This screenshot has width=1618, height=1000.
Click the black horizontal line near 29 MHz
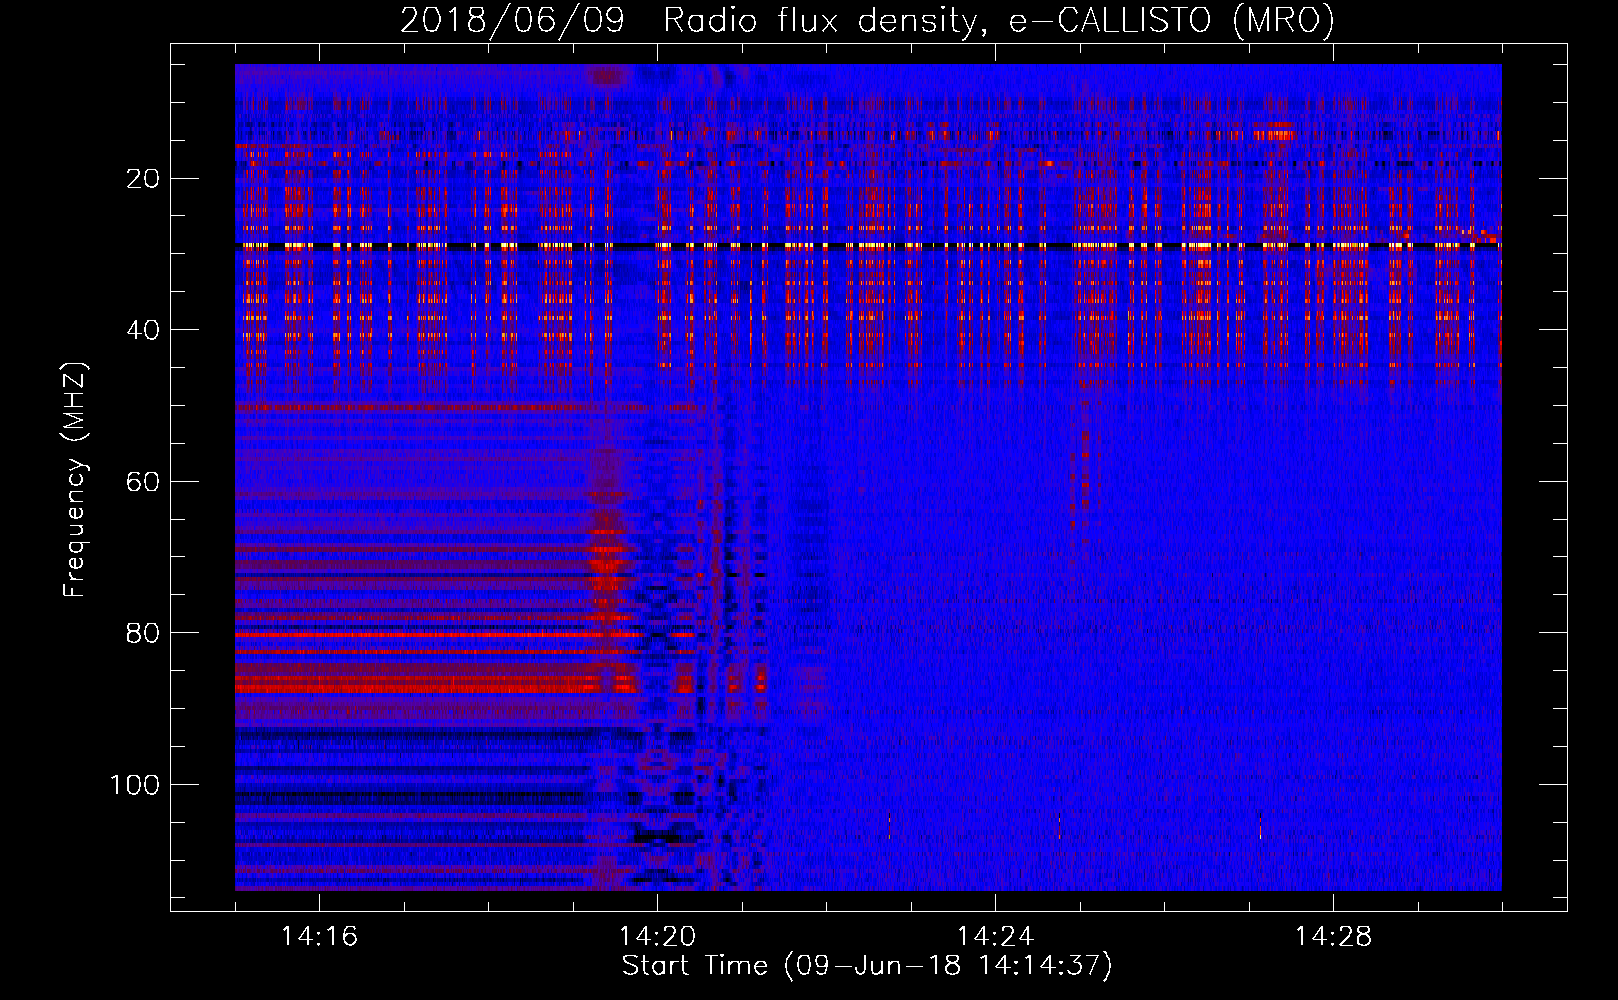(868, 245)
